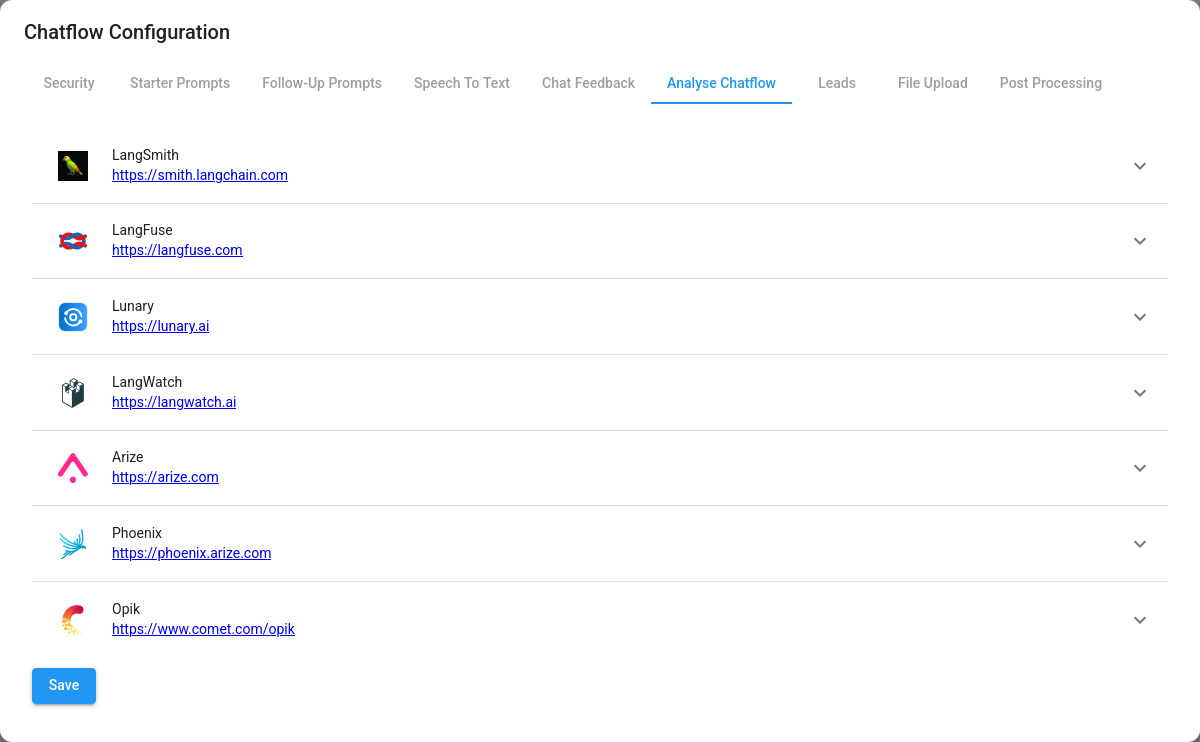
Task: Open the smith.langchain.com link
Action: click(x=199, y=175)
